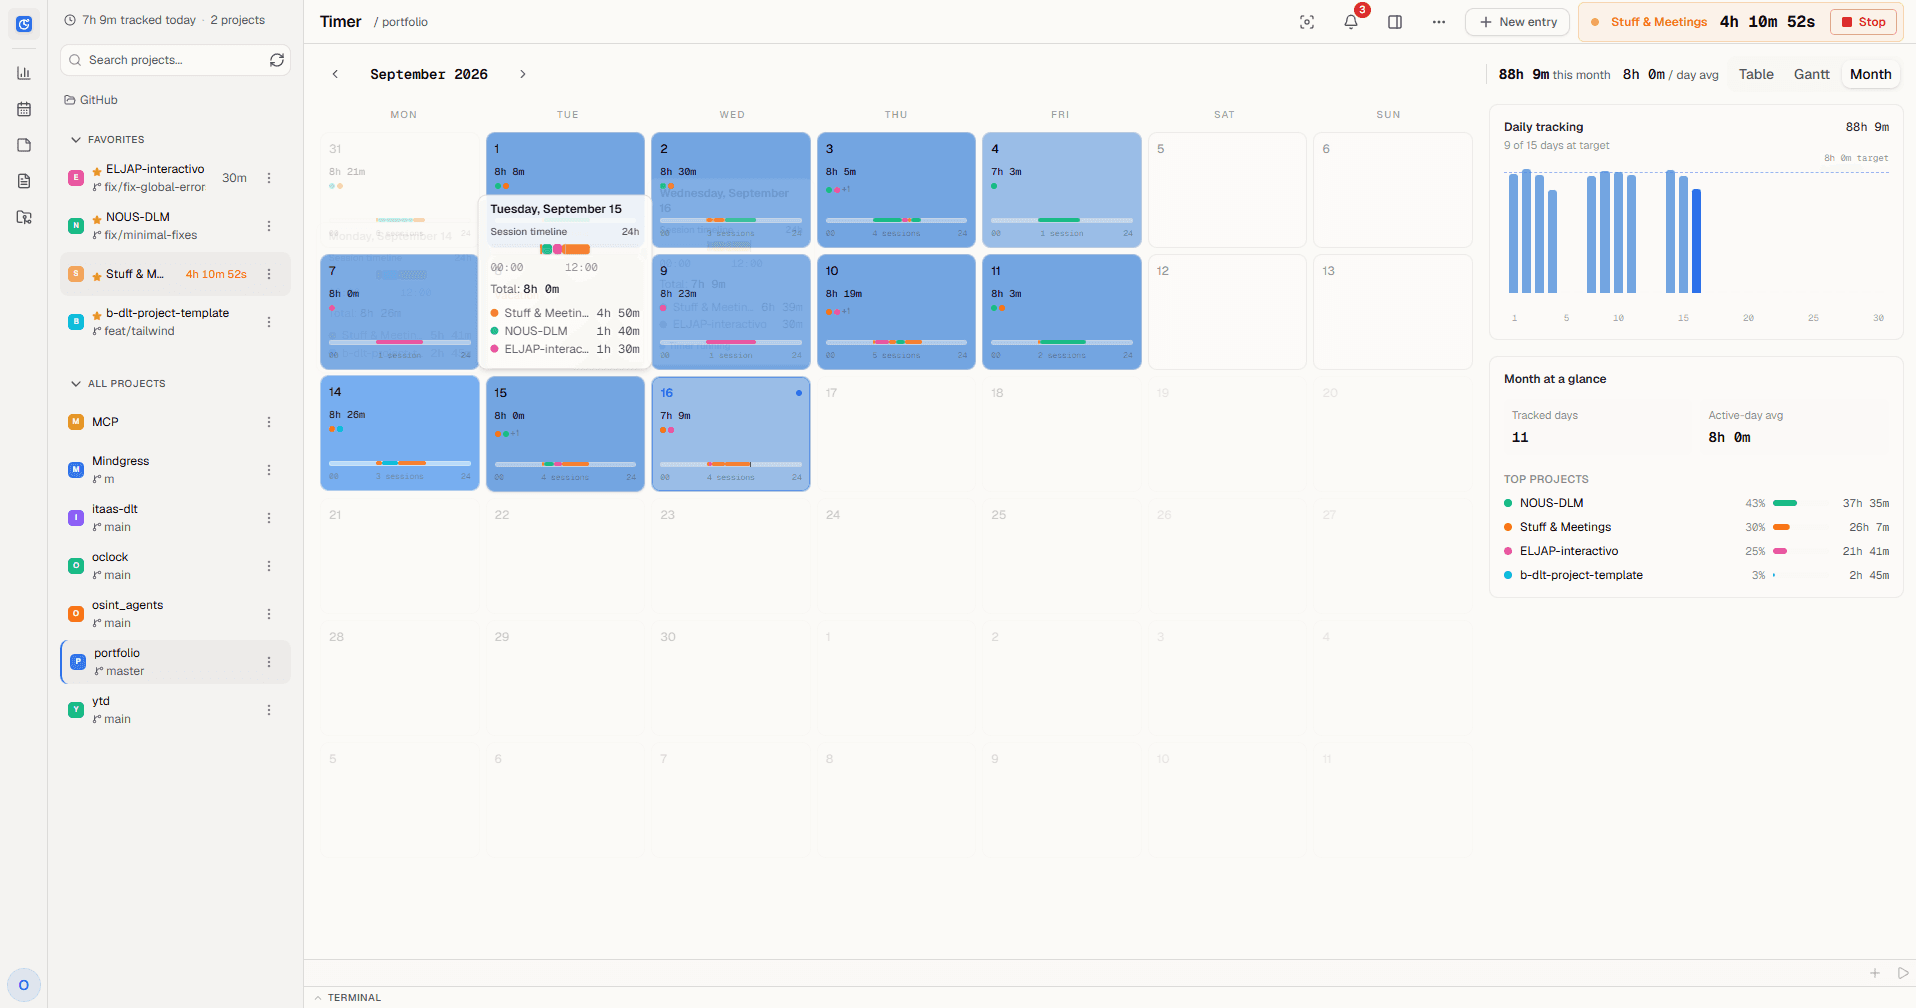The height and width of the screenshot is (1008, 1916).
Task: Click the 'Stuff & Meetings' running timer label
Action: 1659,22
